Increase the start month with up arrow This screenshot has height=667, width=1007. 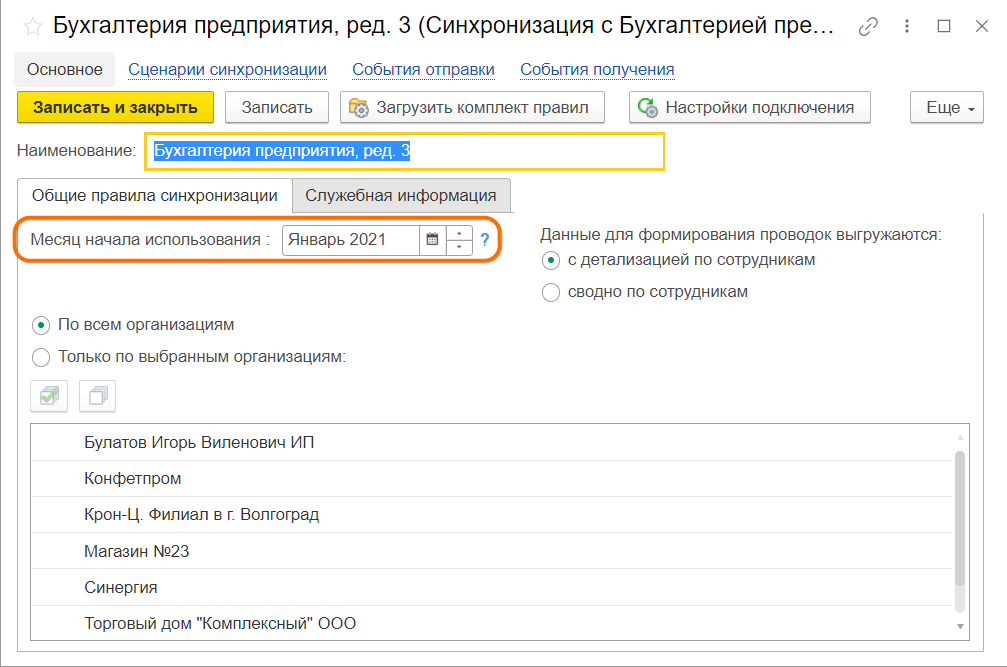pyautogui.click(x=459, y=233)
